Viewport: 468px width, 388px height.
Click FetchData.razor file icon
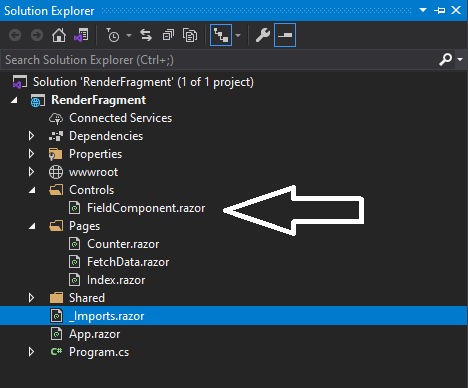74,262
